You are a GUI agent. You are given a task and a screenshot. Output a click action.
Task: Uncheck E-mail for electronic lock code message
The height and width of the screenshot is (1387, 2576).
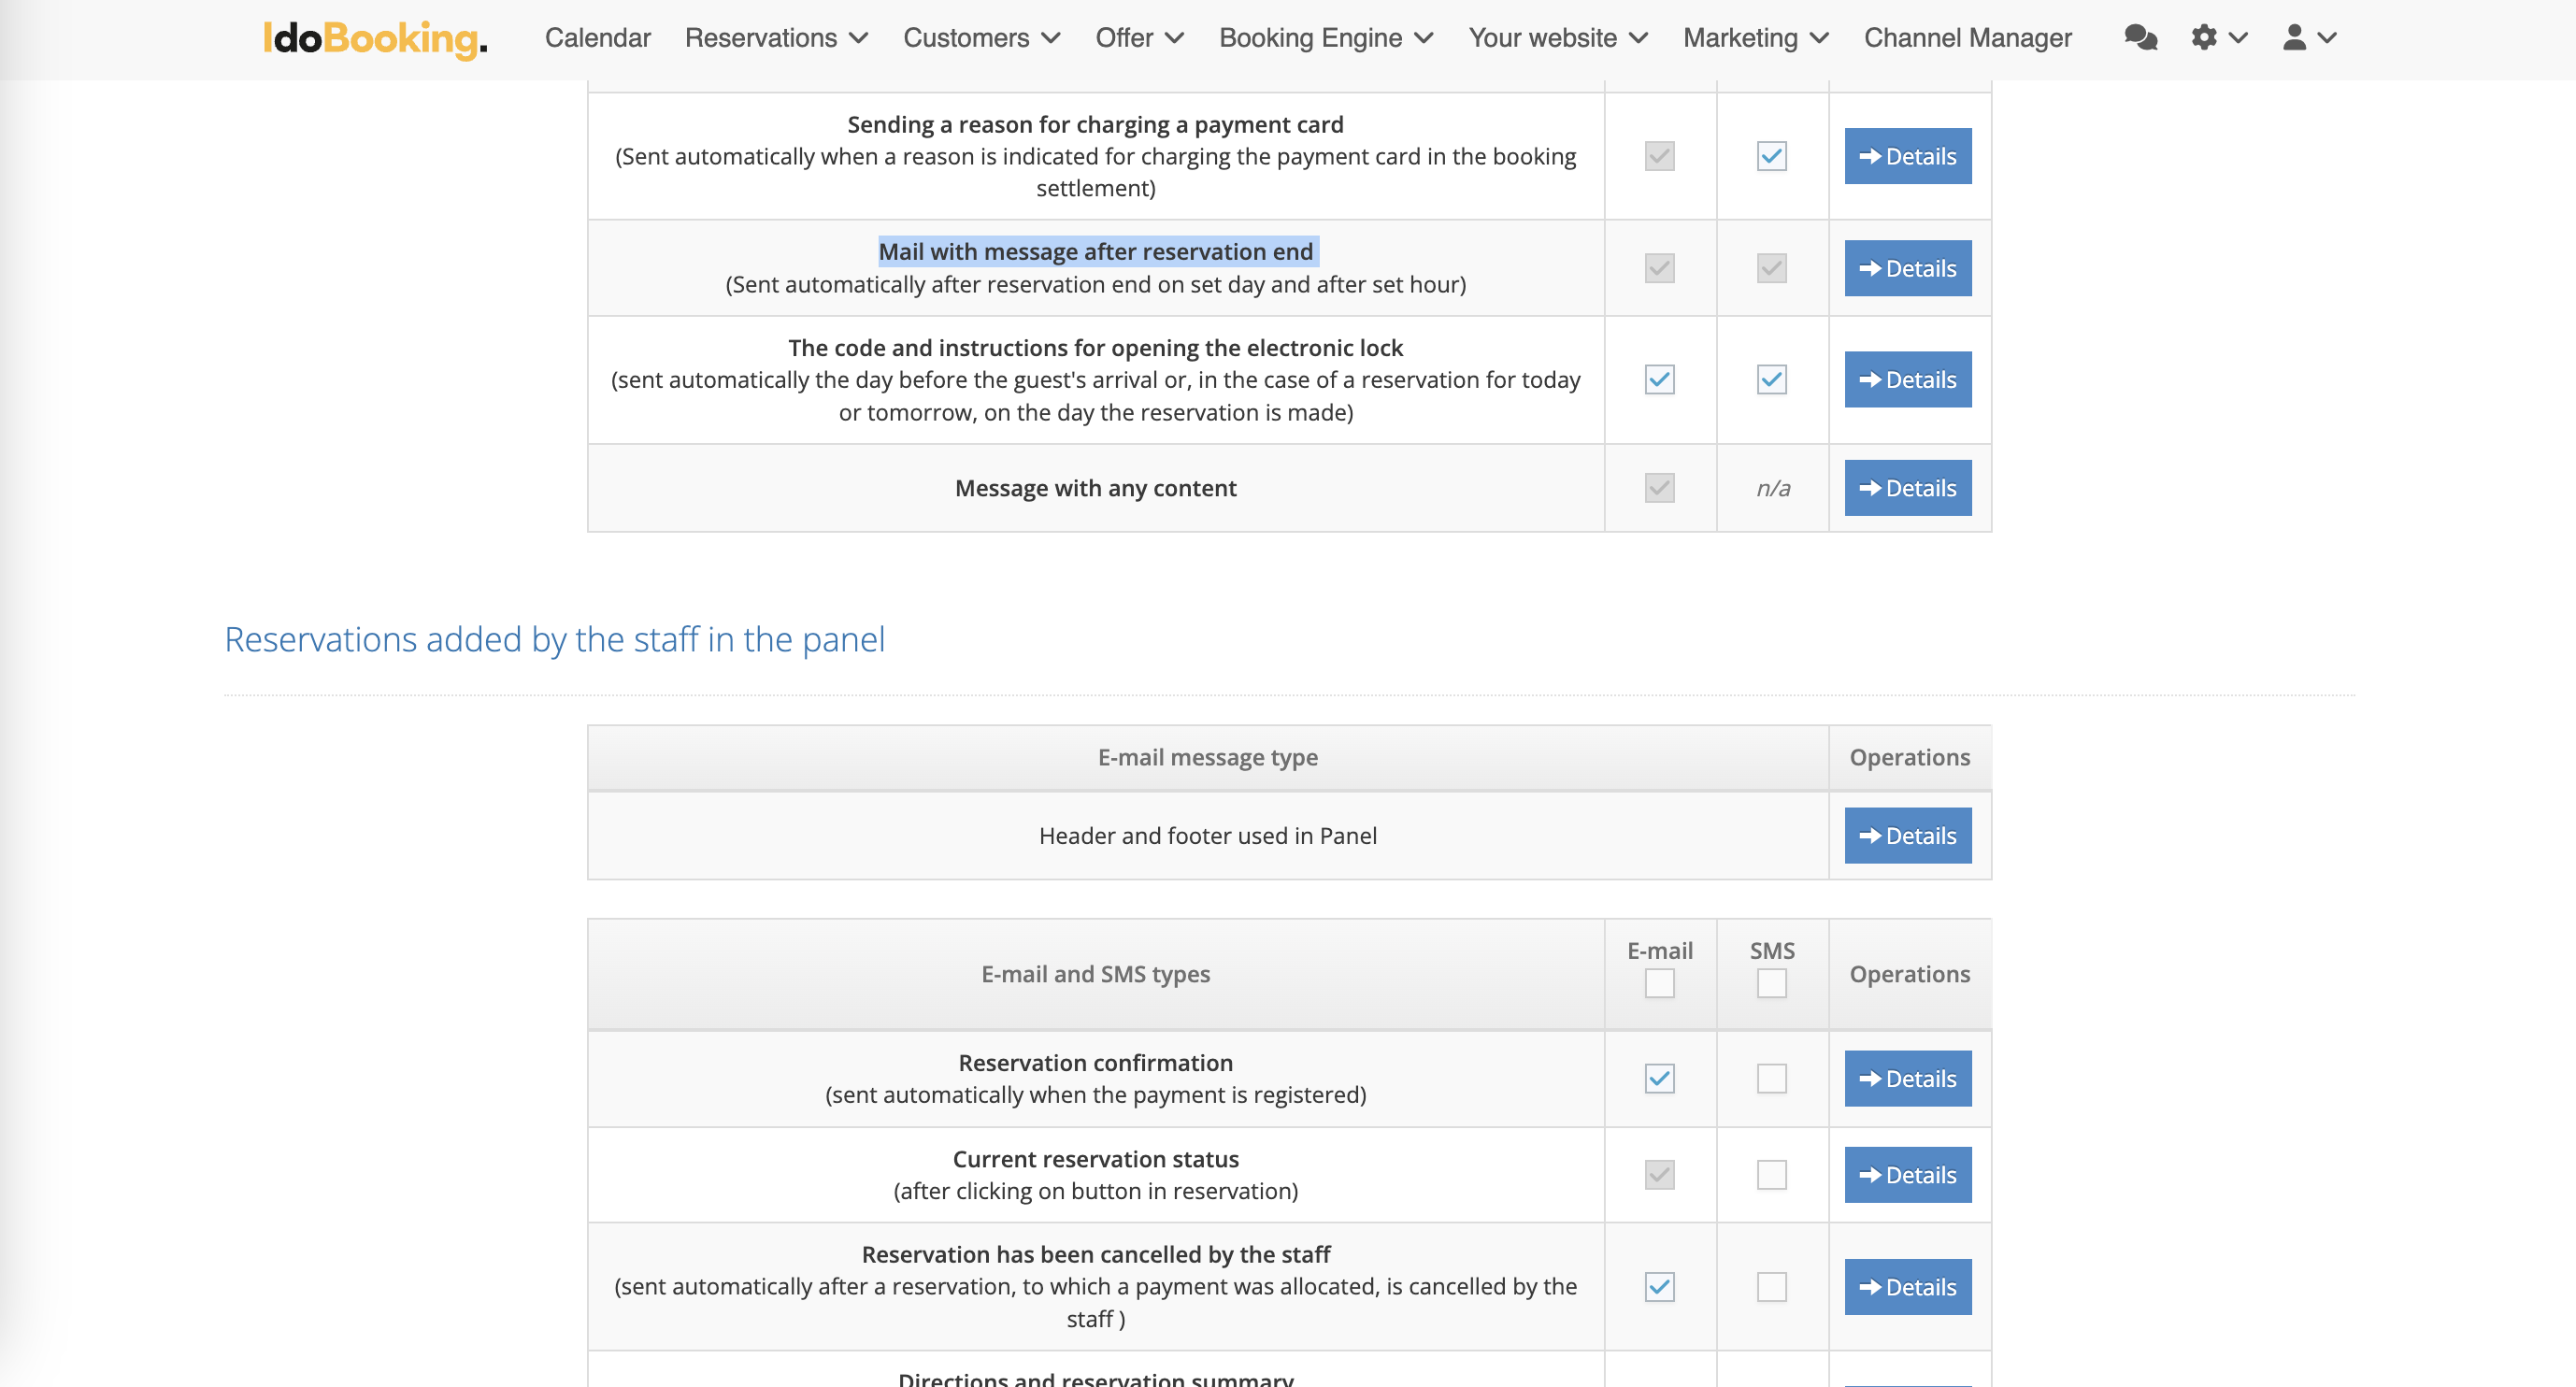(1659, 379)
